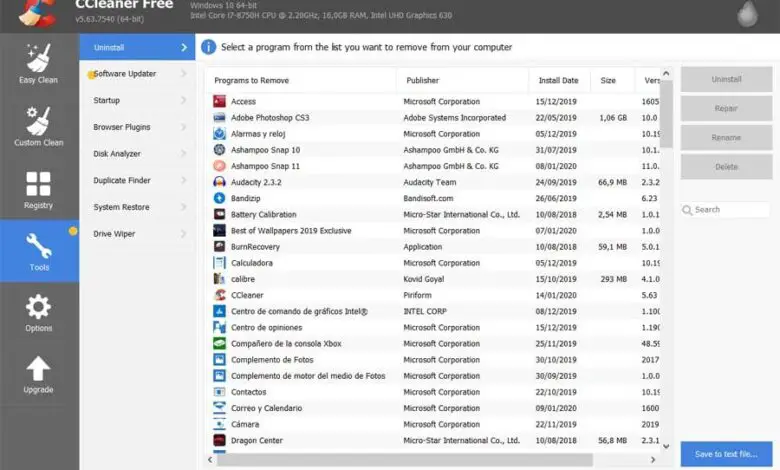Image resolution: width=780 pixels, height=470 pixels.
Task: Expand the Drive Wiper chevron
Action: pos(184,234)
